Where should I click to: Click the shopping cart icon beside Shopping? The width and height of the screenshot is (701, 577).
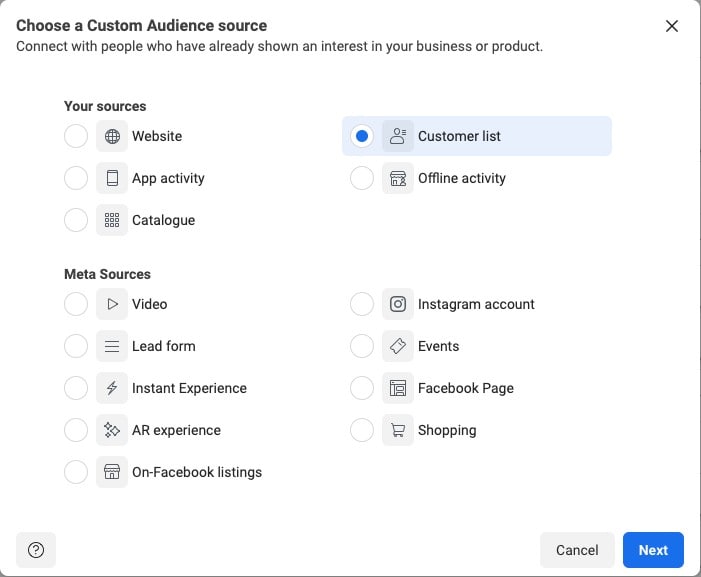(398, 430)
